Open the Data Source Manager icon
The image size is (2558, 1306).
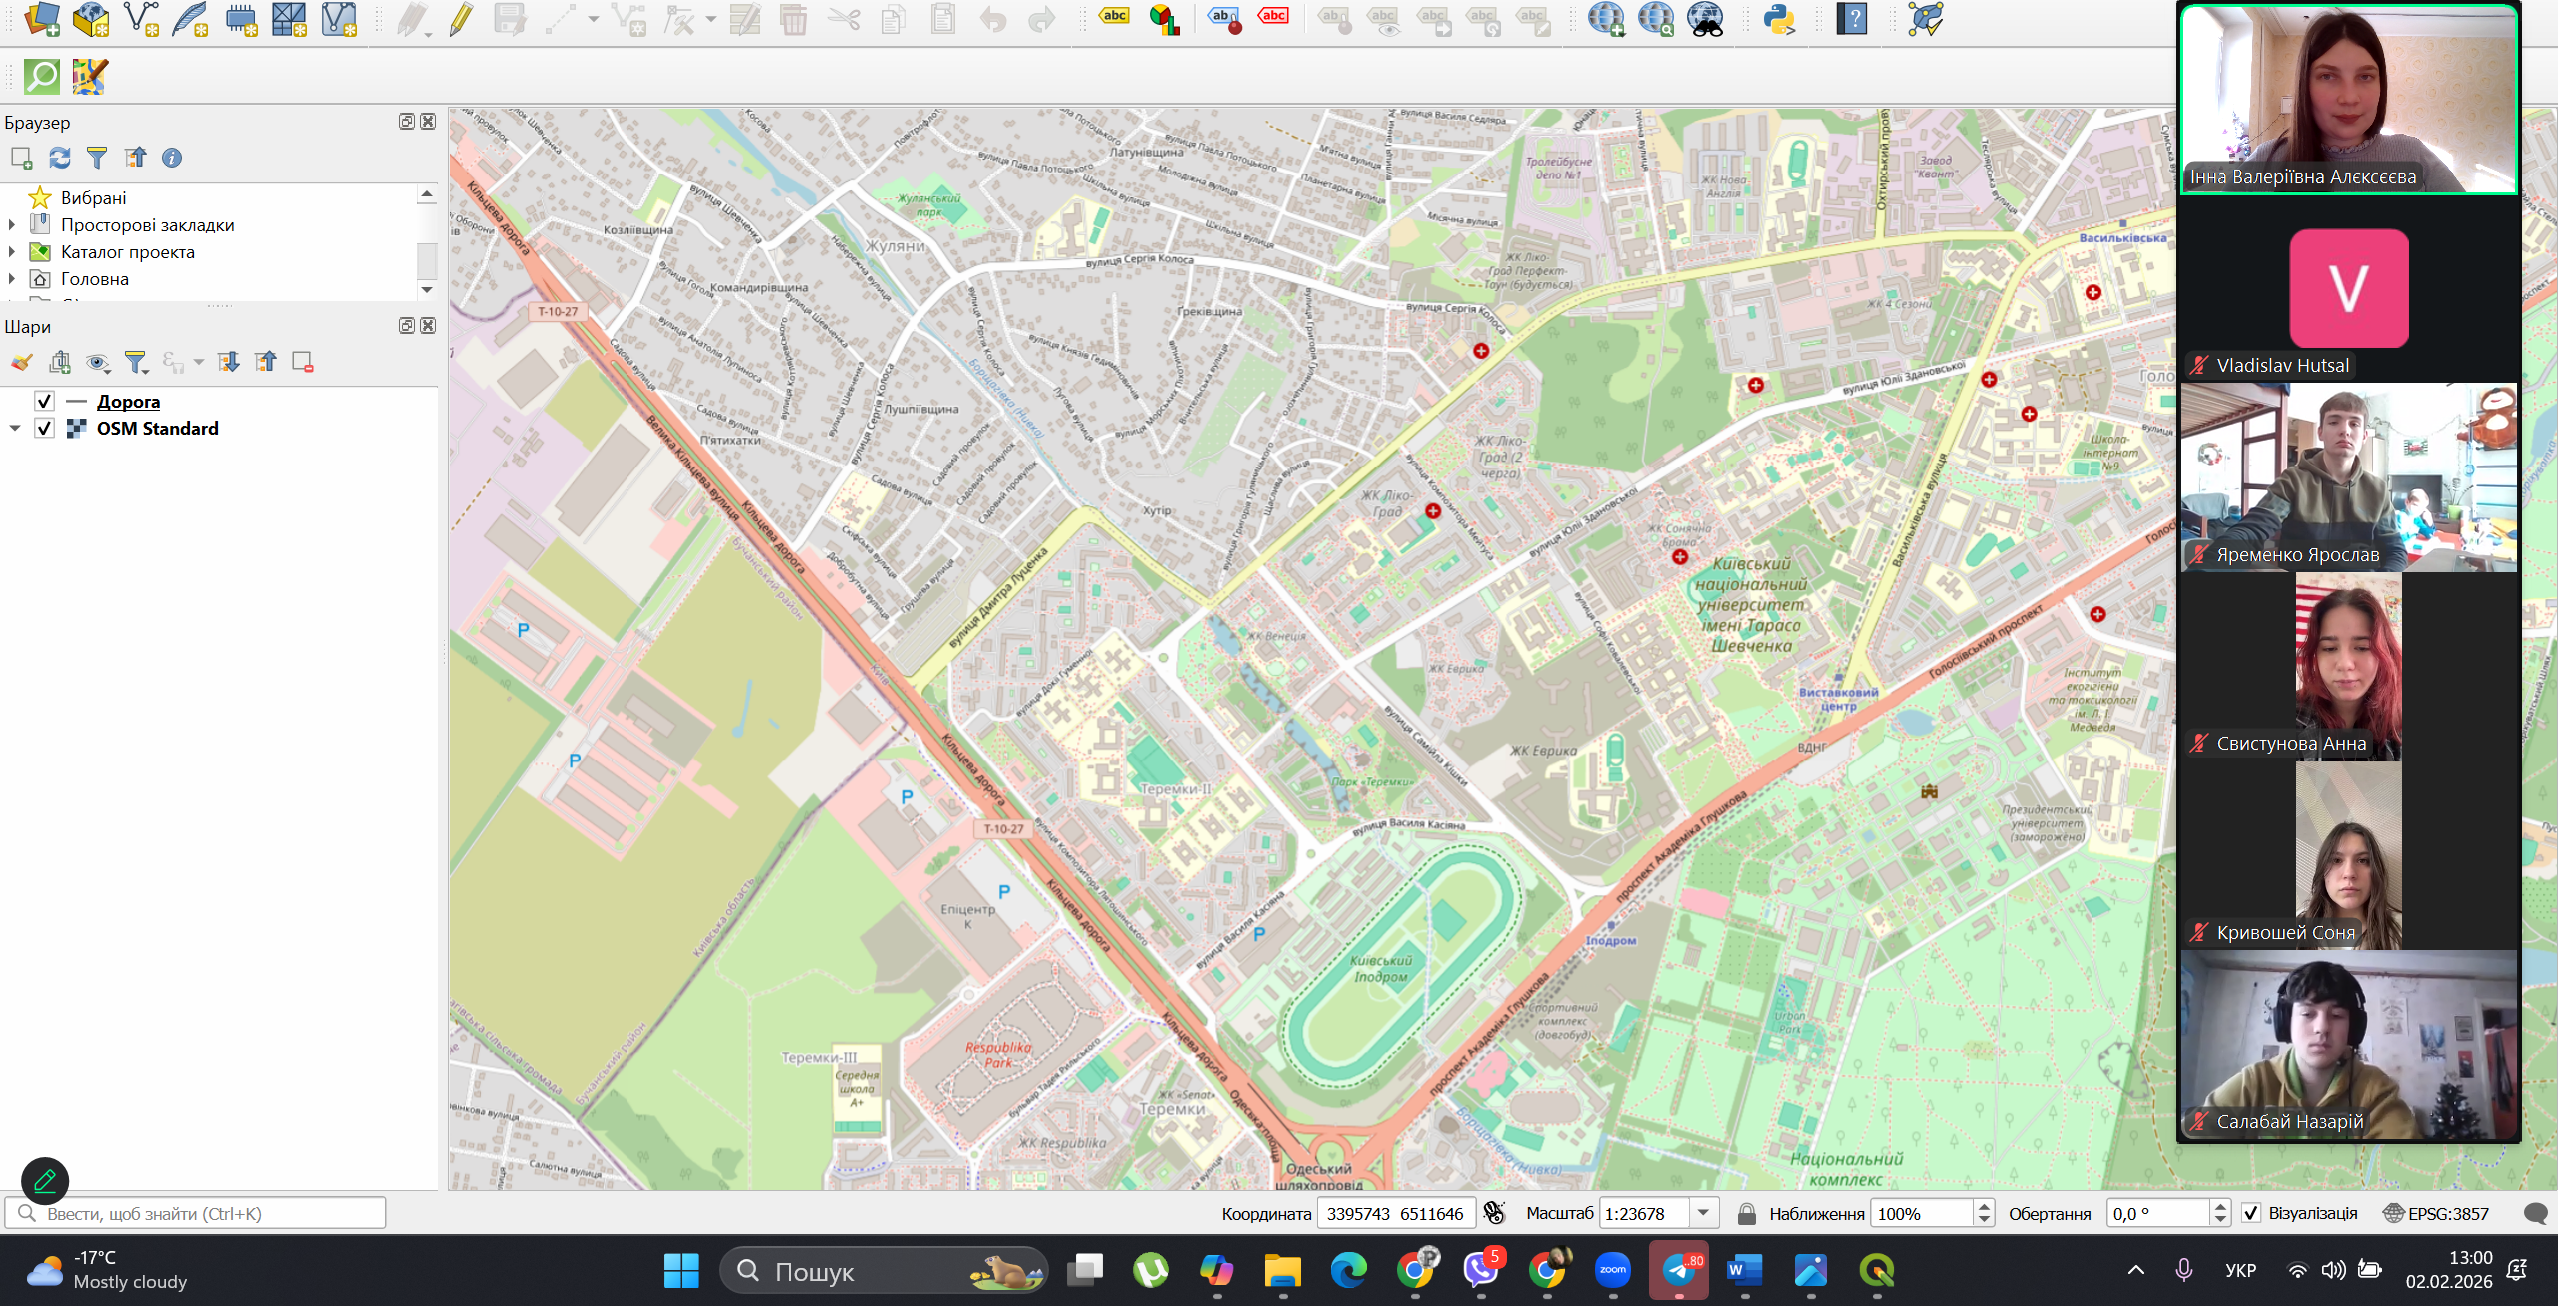click(42, 19)
